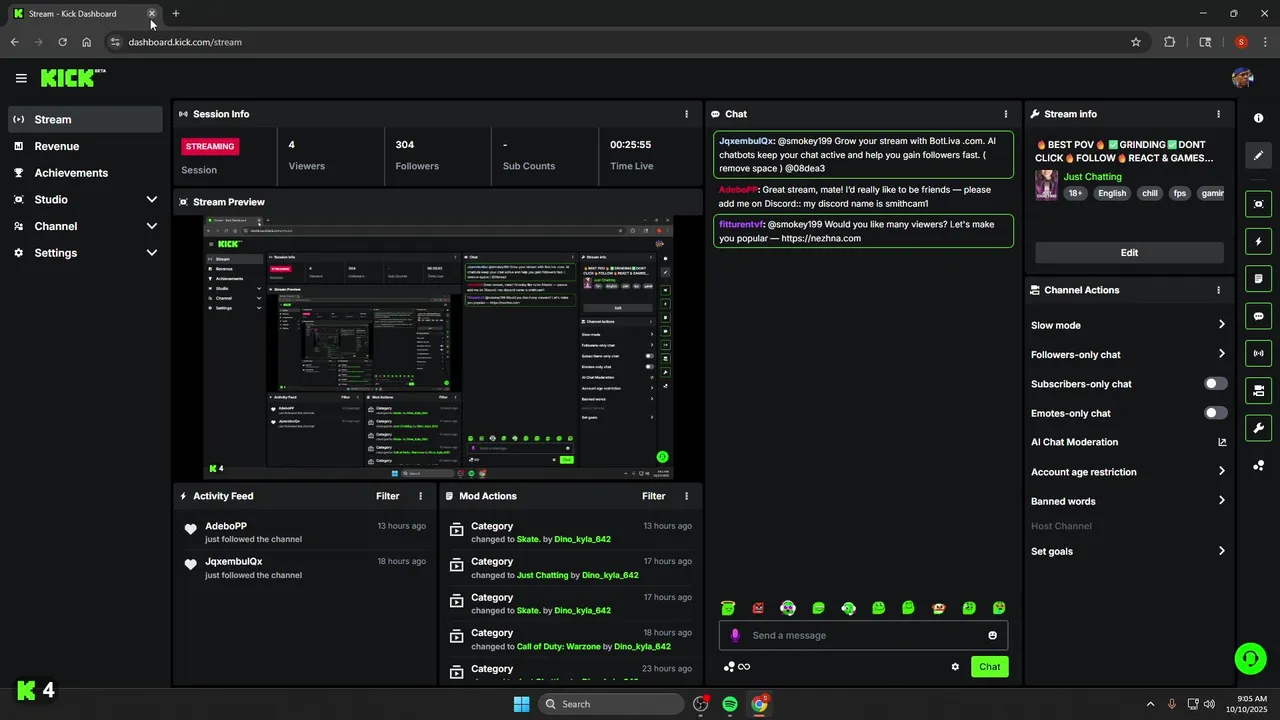Go to Revenue in the sidebar
Screen dimensions: 1280x720
pyautogui.click(x=85, y=146)
